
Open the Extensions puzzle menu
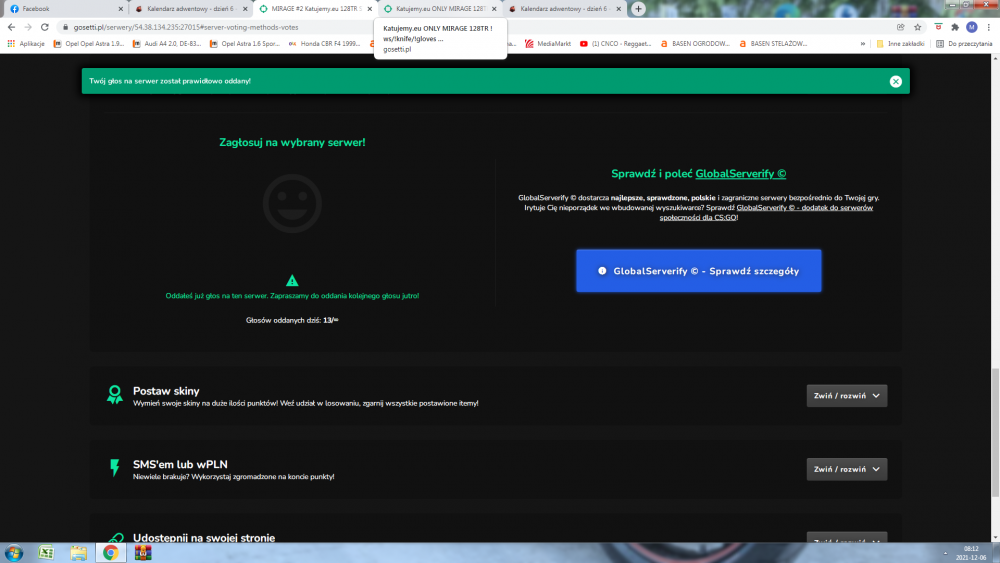pos(955,27)
